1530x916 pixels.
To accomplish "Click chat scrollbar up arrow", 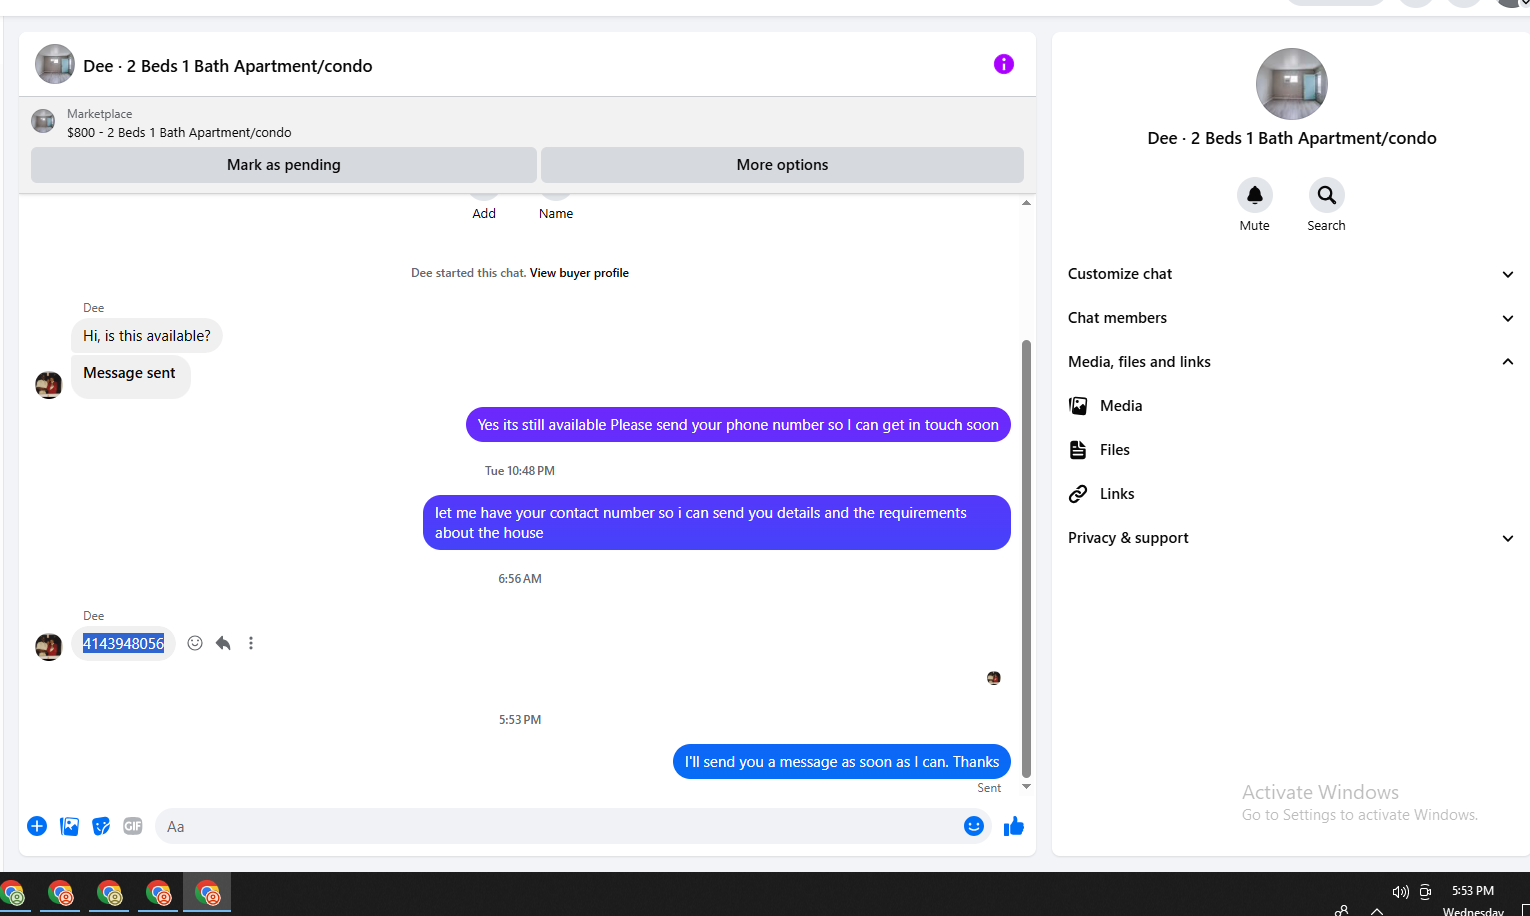I will point(1026,203).
